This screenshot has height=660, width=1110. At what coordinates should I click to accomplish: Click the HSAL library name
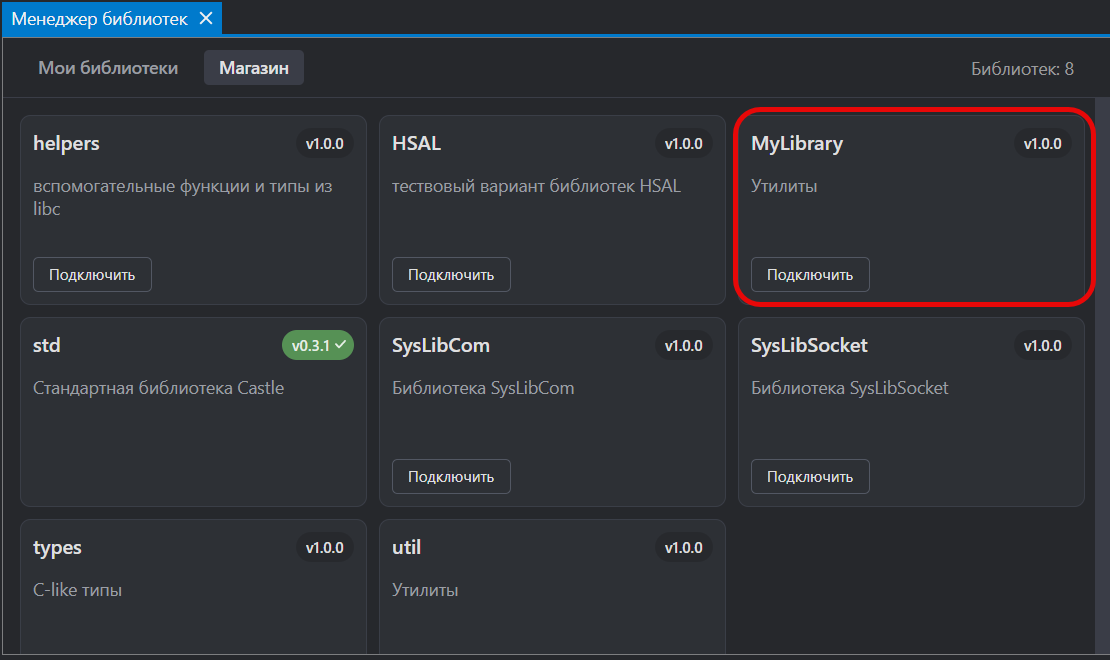click(416, 144)
